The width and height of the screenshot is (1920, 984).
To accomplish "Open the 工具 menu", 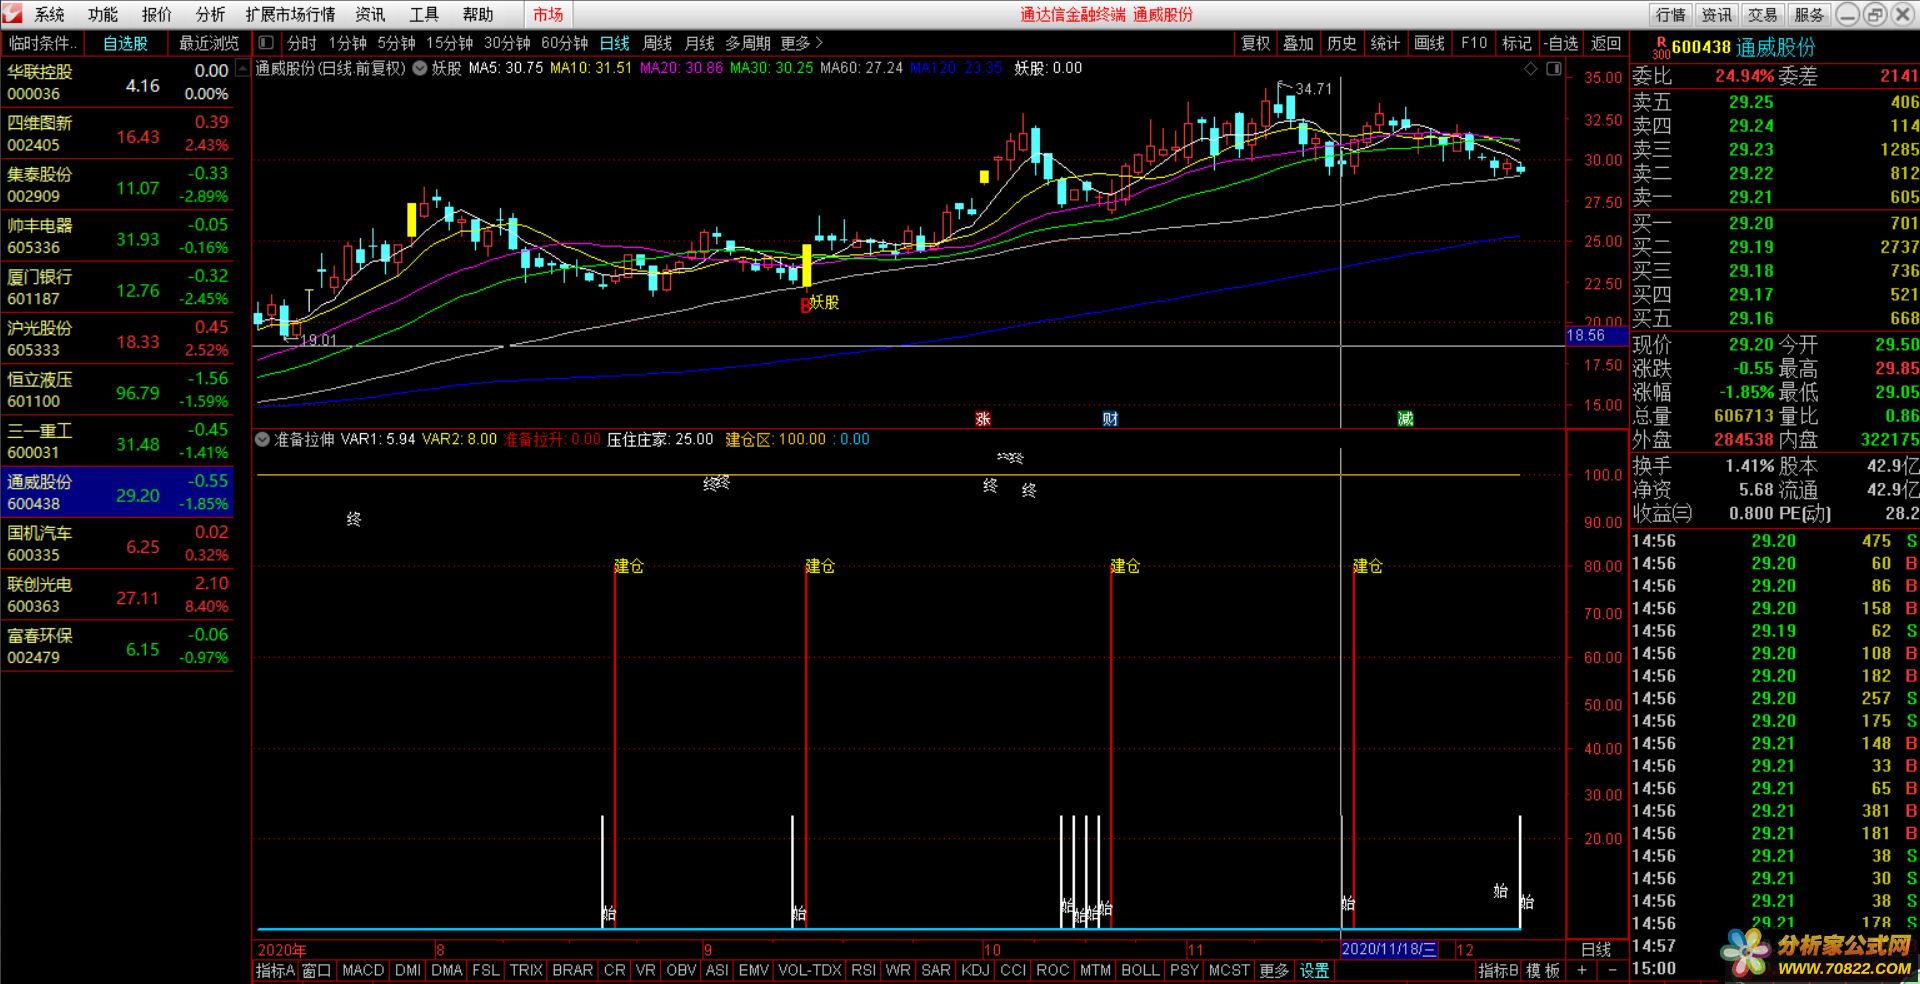I will tap(424, 14).
